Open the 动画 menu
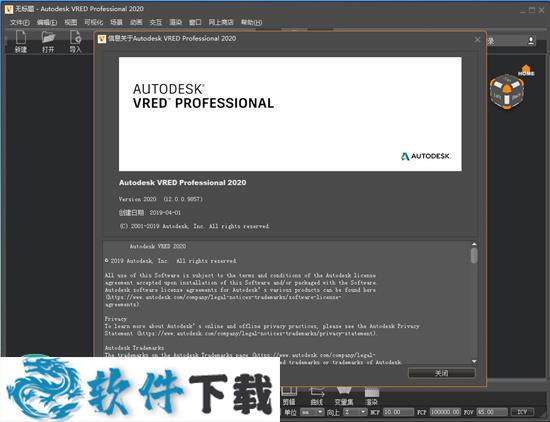The height and width of the screenshot is (422, 550). tap(136, 22)
